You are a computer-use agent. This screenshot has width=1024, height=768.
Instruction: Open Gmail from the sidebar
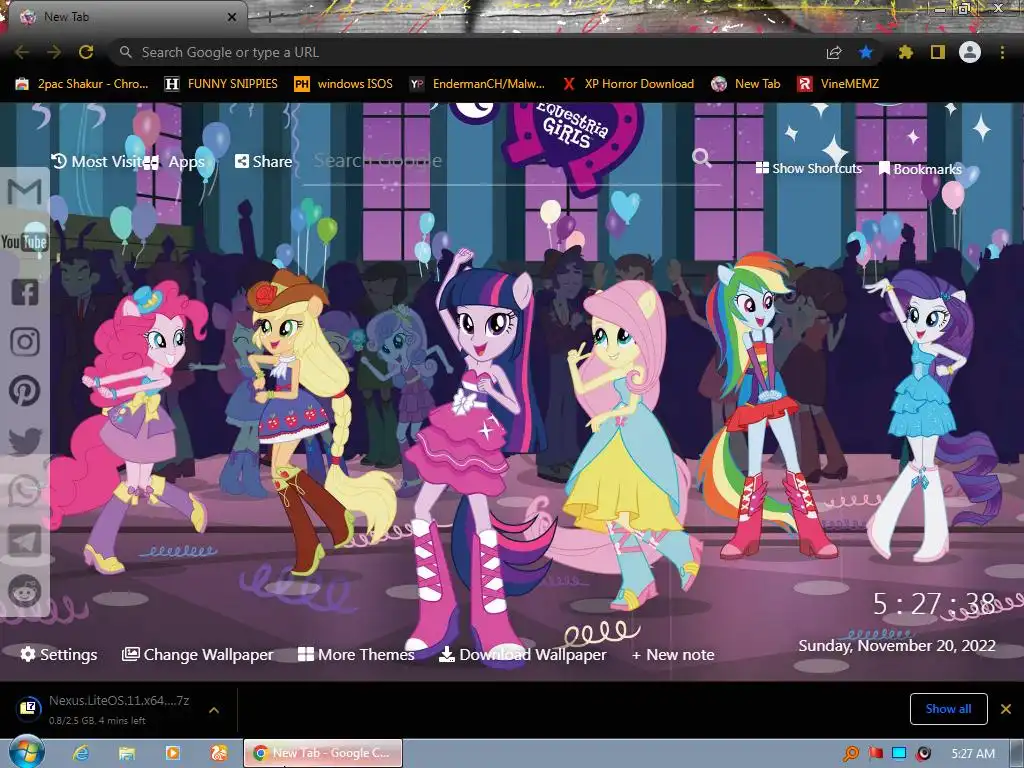pos(25,192)
